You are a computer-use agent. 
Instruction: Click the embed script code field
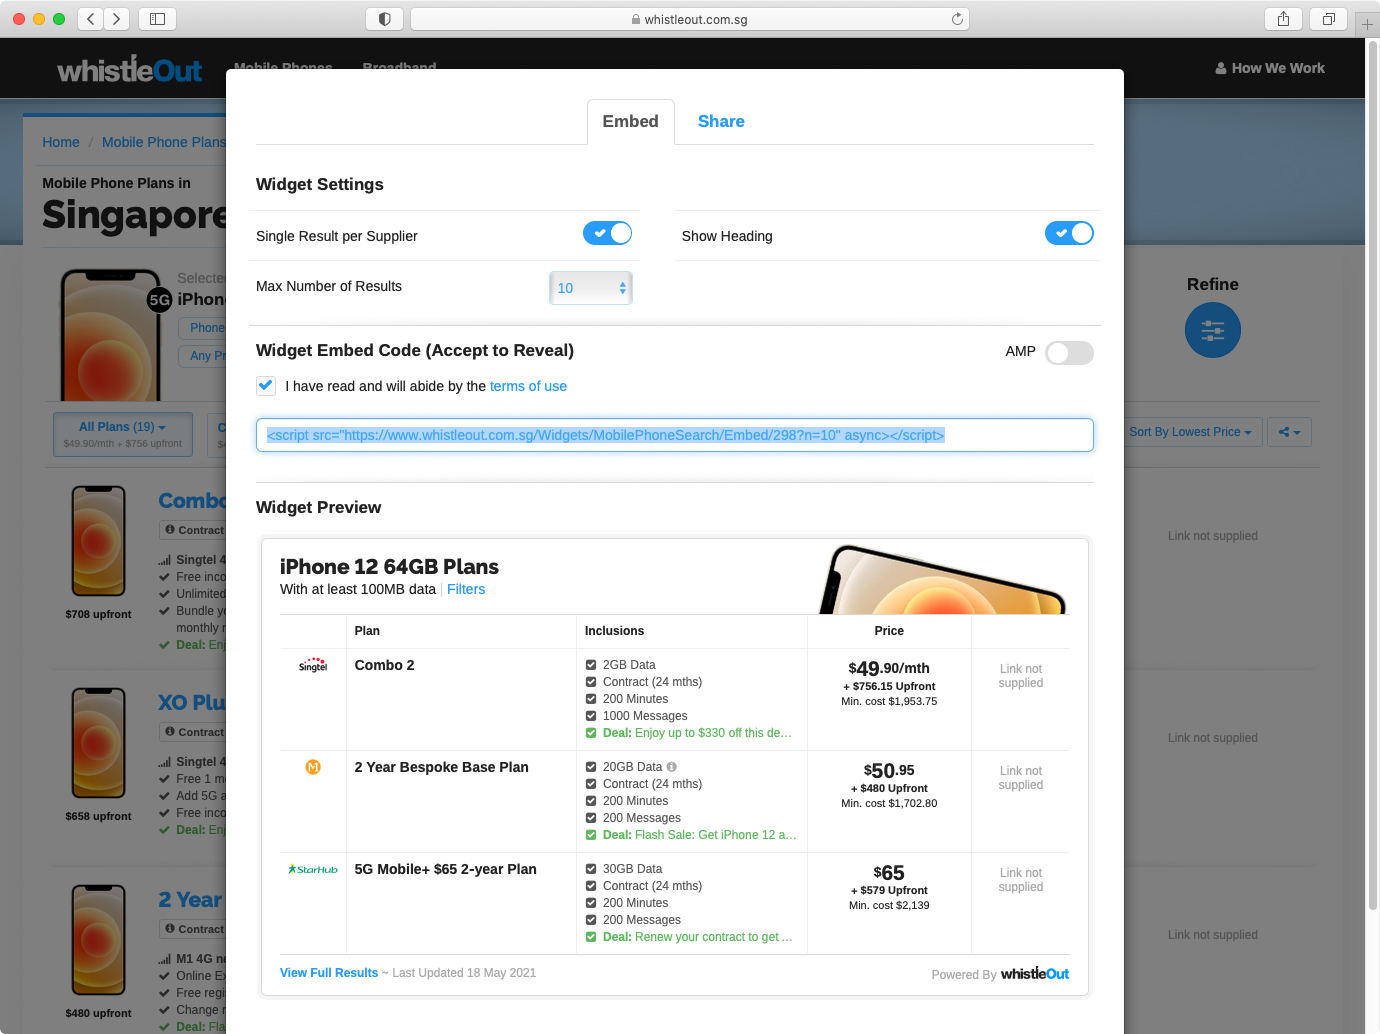(x=674, y=436)
